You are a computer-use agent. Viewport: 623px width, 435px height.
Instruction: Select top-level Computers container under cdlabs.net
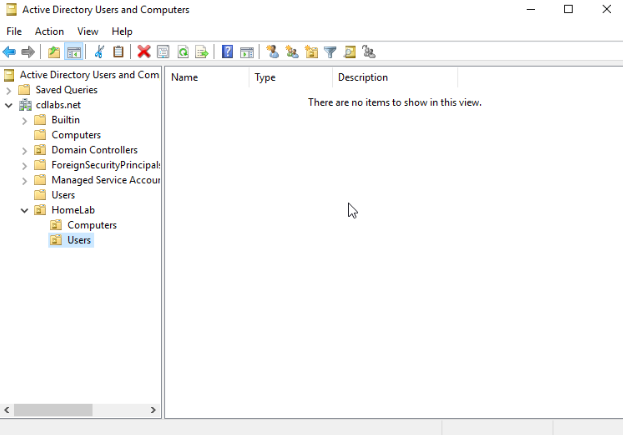[x=76, y=135]
